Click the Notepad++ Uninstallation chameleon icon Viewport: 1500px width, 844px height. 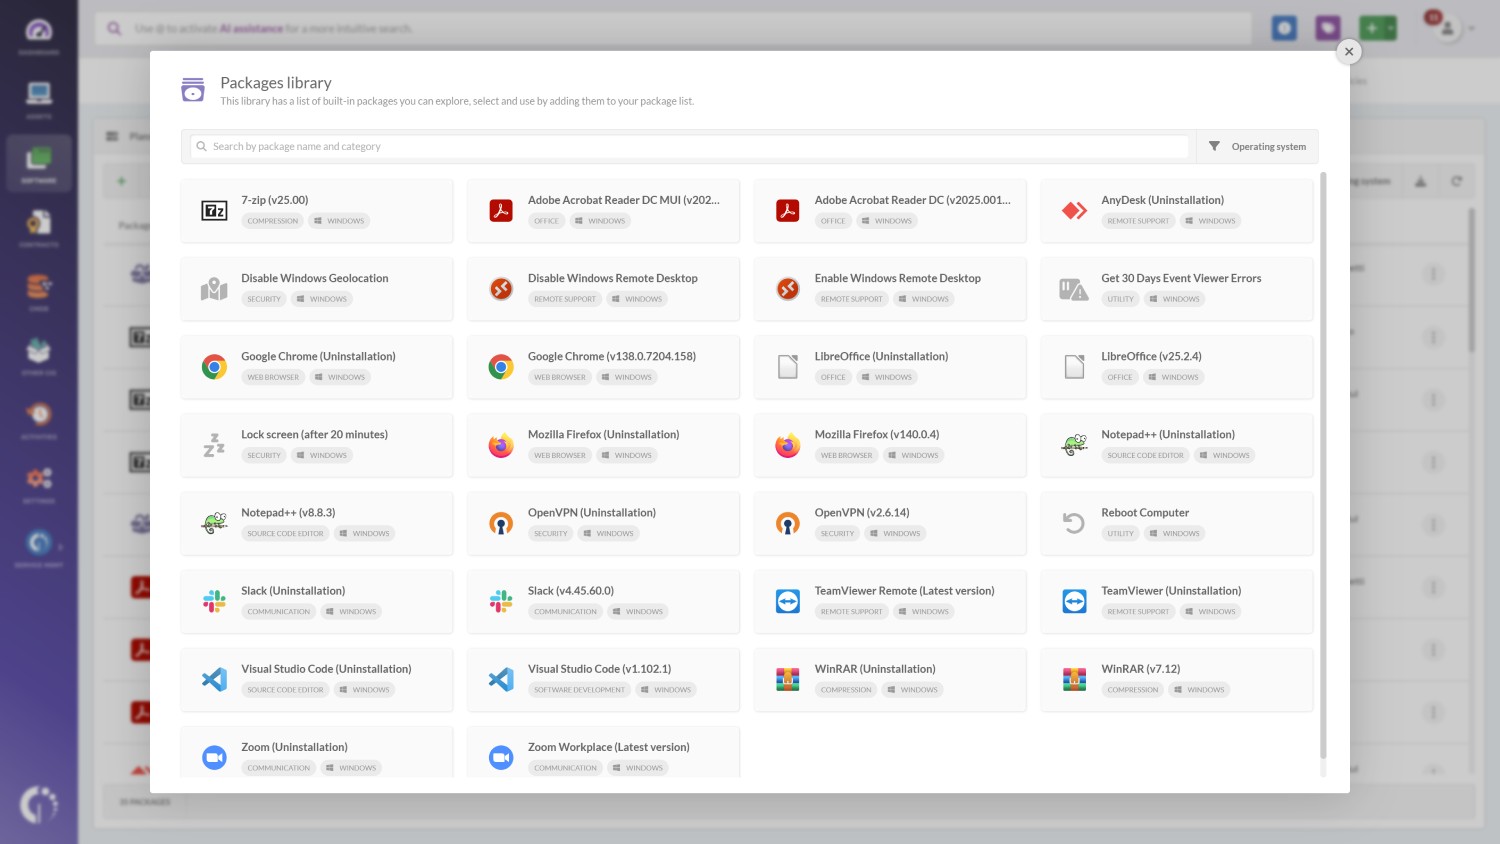pos(1074,445)
